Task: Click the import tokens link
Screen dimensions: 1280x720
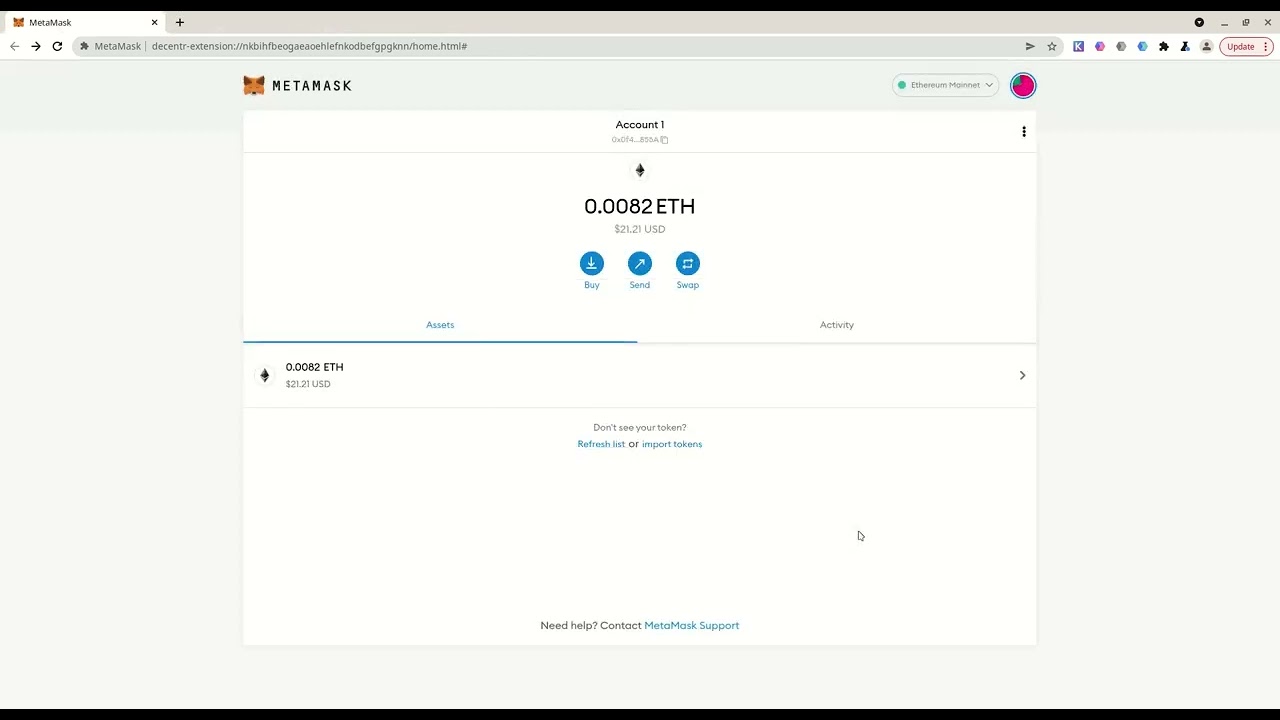Action: pos(672,444)
